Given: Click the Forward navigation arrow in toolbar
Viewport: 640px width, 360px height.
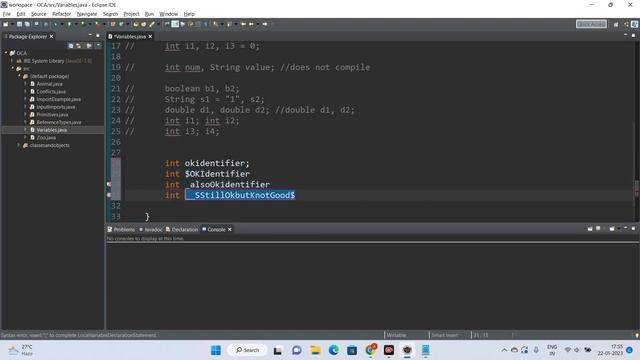Looking at the screenshot, I should coord(265,24).
